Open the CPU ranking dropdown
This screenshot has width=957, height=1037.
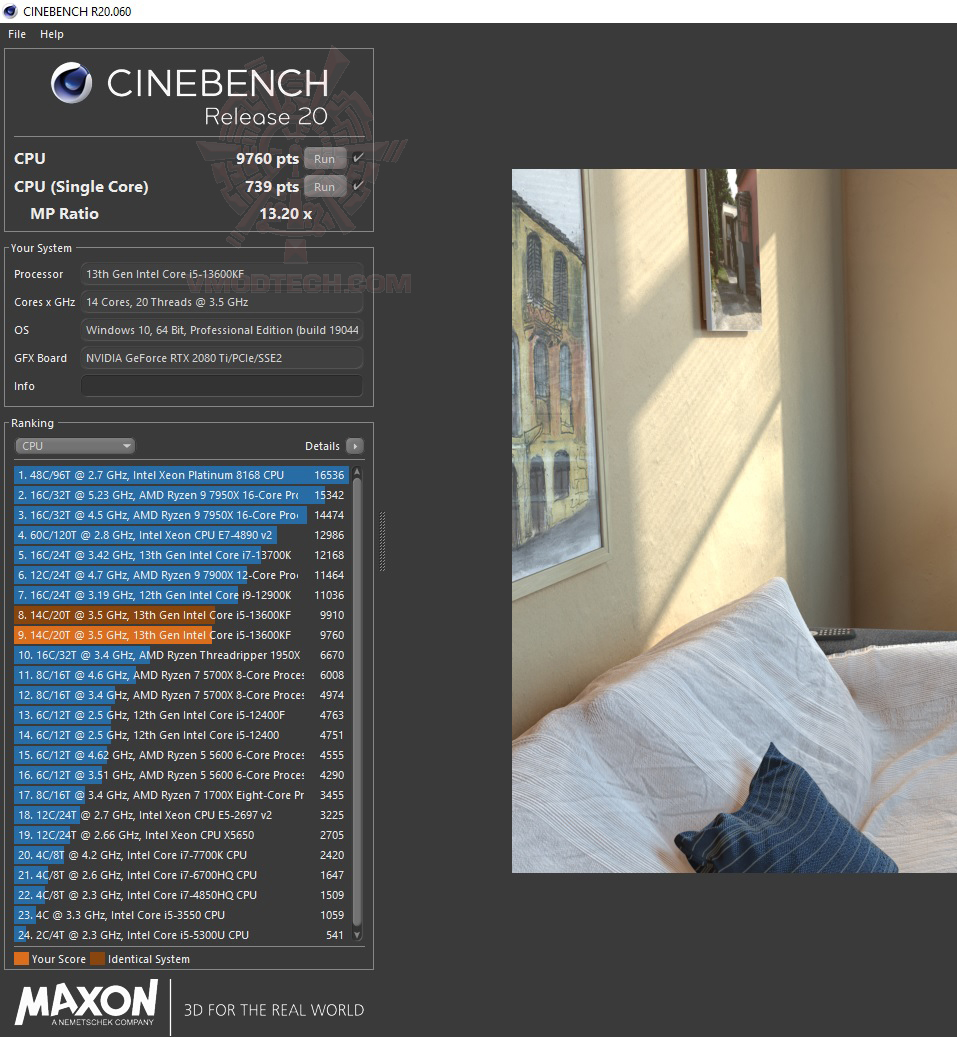[x=75, y=446]
